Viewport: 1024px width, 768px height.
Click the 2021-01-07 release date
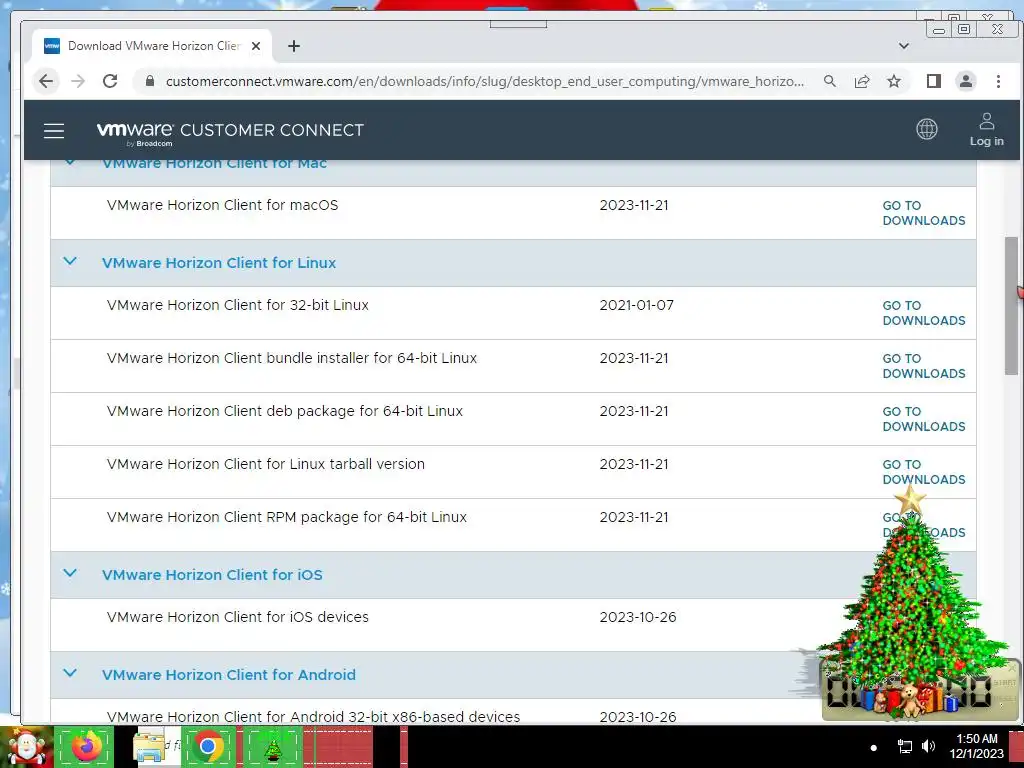(637, 305)
